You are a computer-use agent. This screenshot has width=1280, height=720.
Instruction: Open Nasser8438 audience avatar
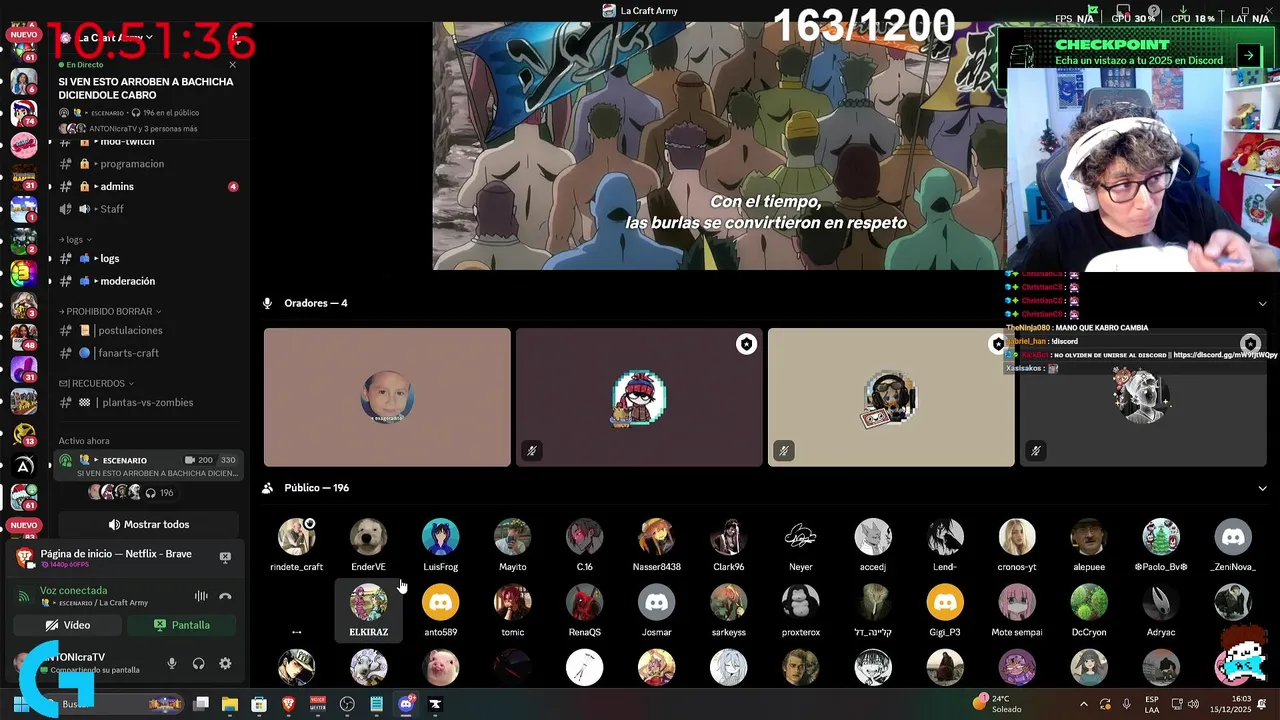pos(656,537)
